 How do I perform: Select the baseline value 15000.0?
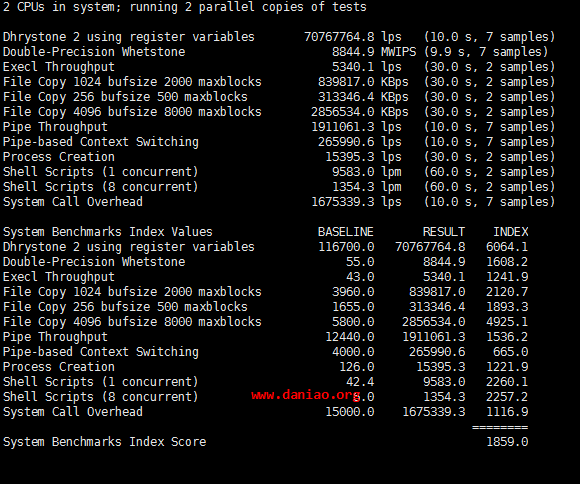tap(350, 412)
